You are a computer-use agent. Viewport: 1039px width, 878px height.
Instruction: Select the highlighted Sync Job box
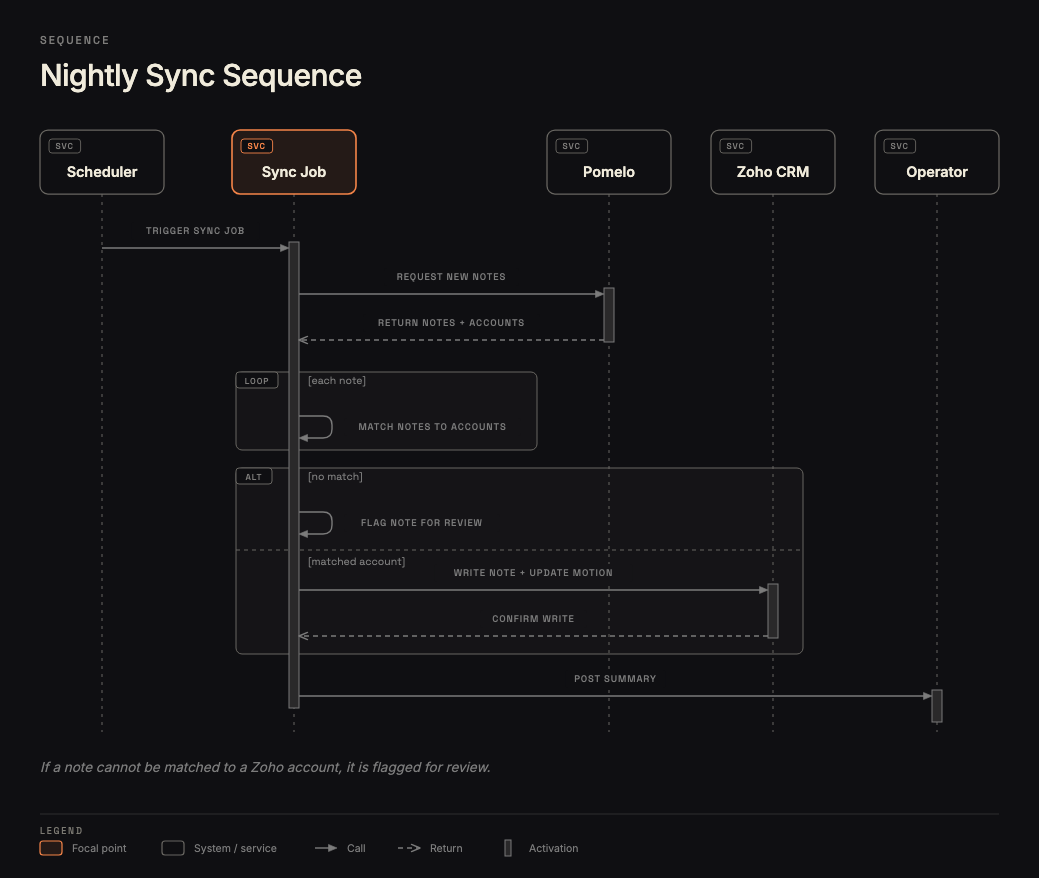(294, 162)
